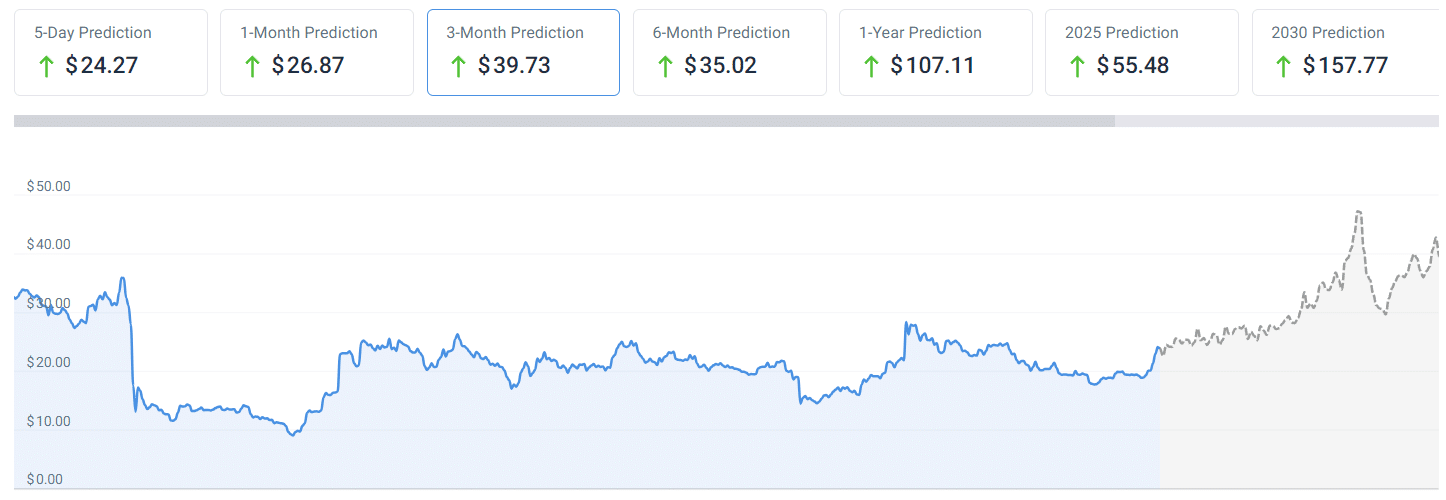
Task: Click the green arrow next to $55.48
Action: pos(1077,67)
